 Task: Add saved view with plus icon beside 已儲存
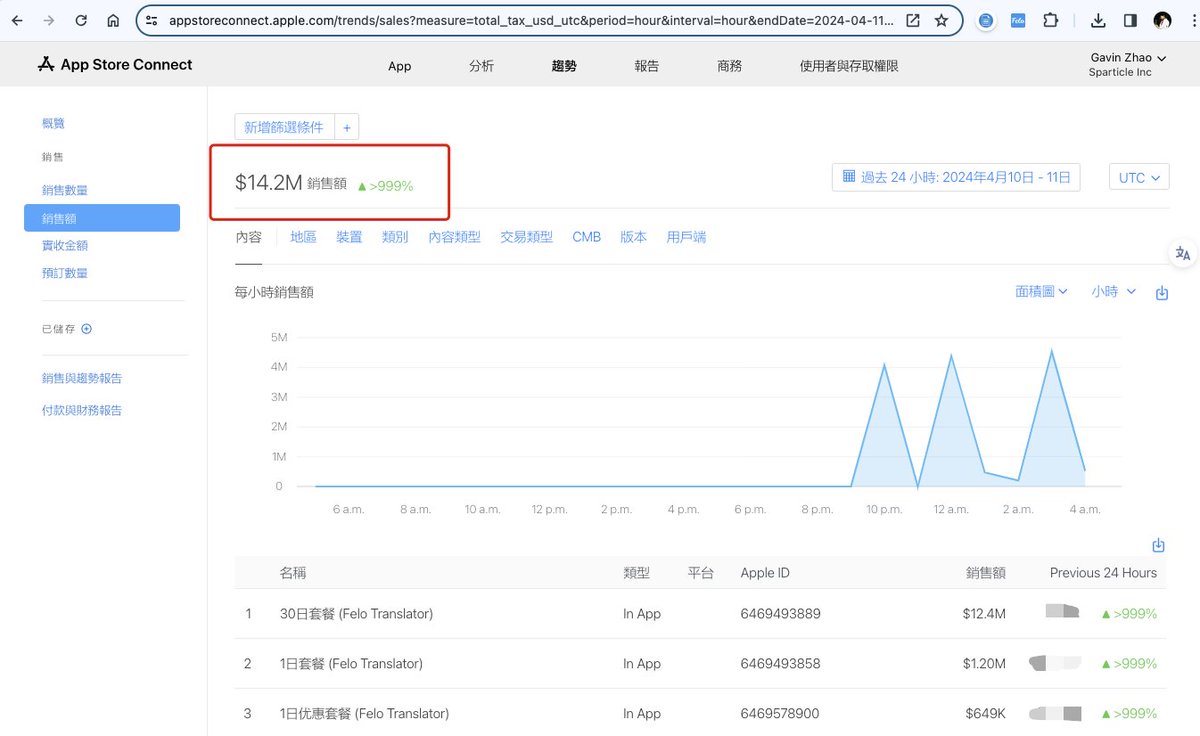click(x=87, y=329)
